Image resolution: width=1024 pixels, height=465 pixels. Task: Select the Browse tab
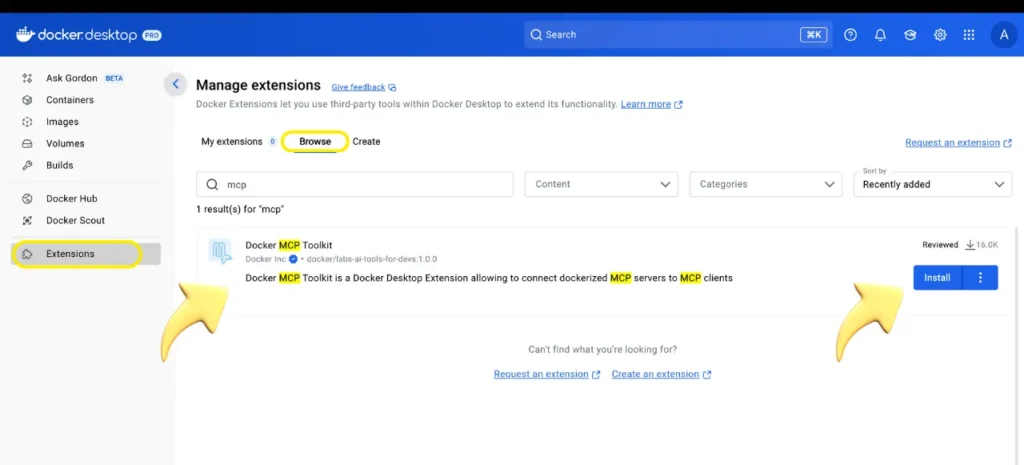click(315, 142)
